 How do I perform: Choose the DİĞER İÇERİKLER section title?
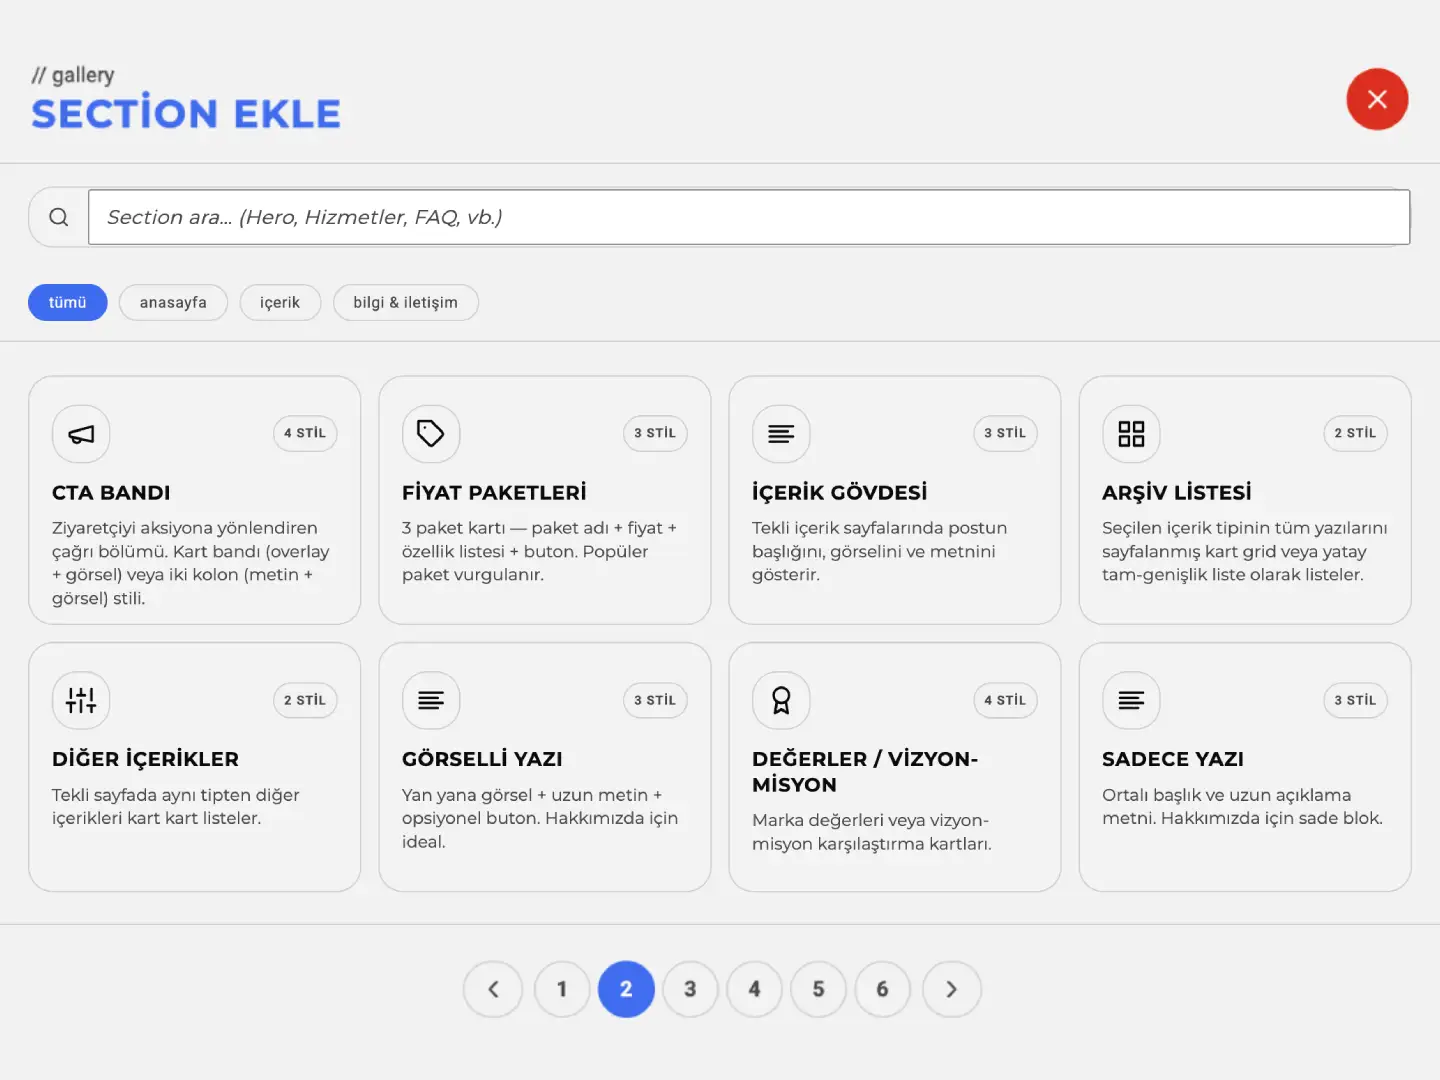pos(145,759)
